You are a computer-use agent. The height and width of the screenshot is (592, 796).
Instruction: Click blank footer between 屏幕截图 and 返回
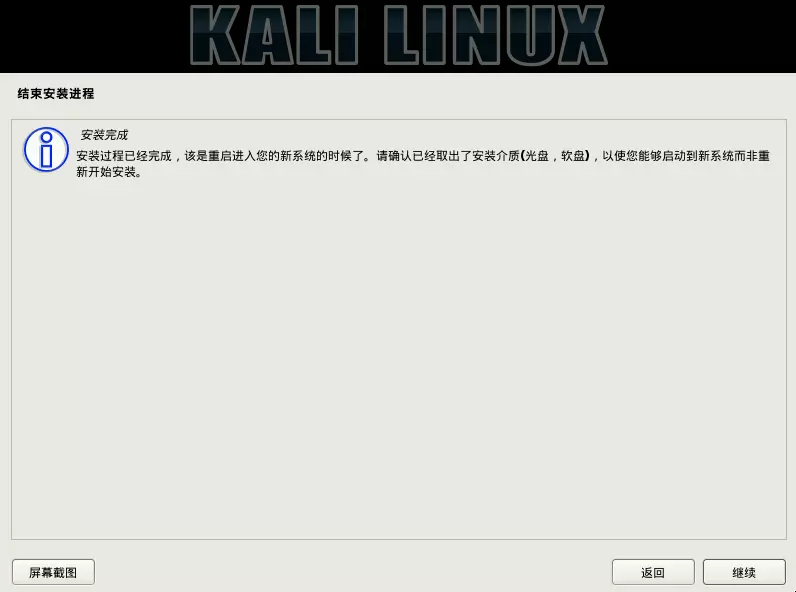tap(353, 572)
